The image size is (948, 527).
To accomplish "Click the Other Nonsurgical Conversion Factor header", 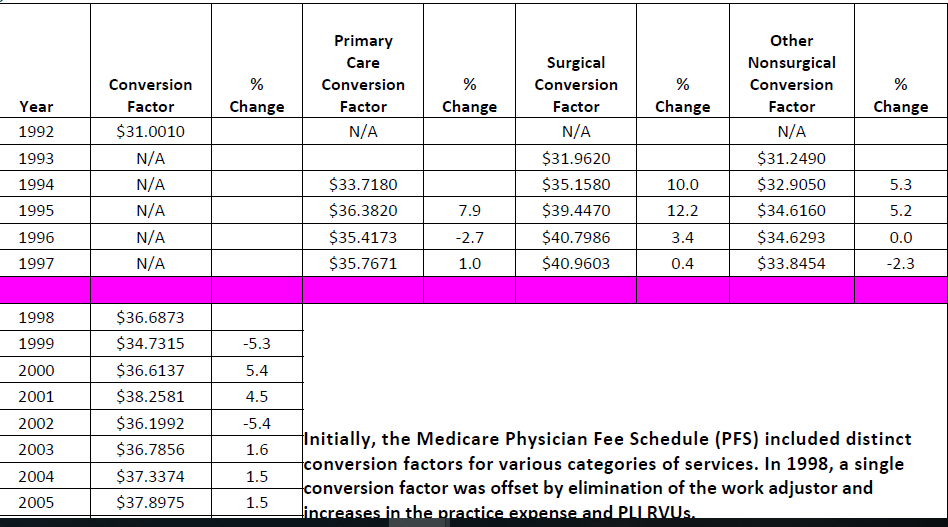I will 791,74.
